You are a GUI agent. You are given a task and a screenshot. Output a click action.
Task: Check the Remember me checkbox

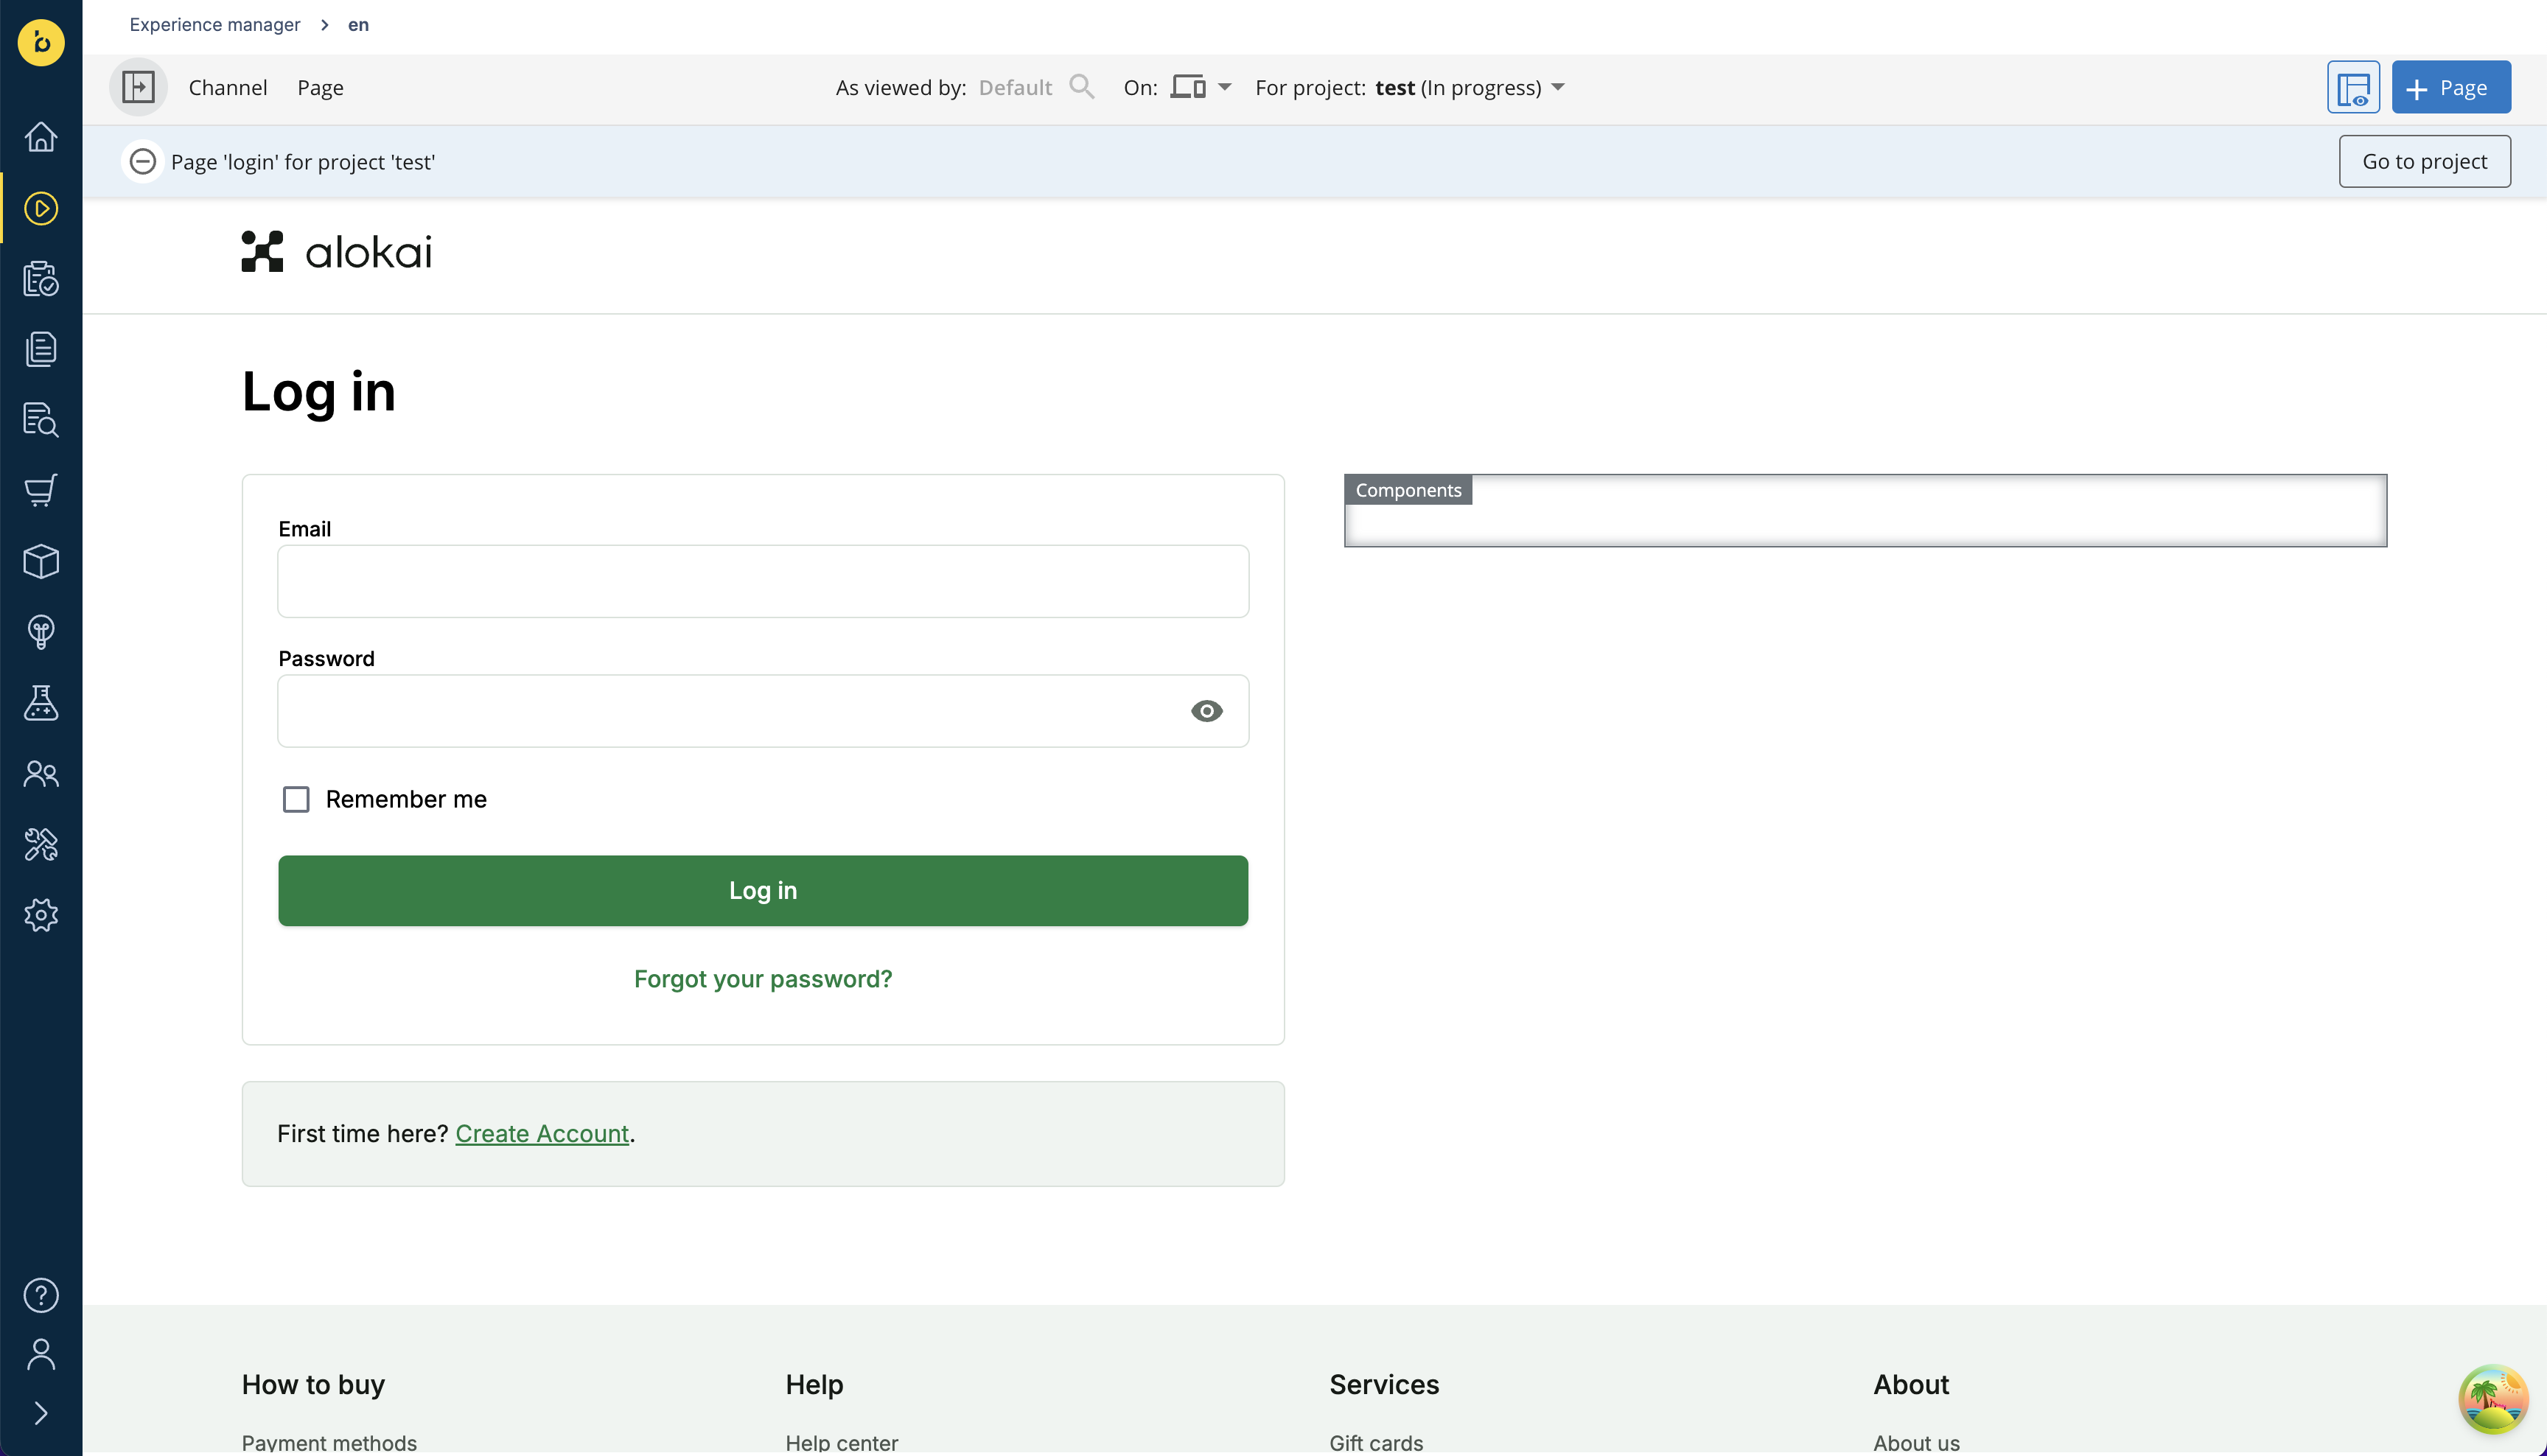(x=296, y=799)
